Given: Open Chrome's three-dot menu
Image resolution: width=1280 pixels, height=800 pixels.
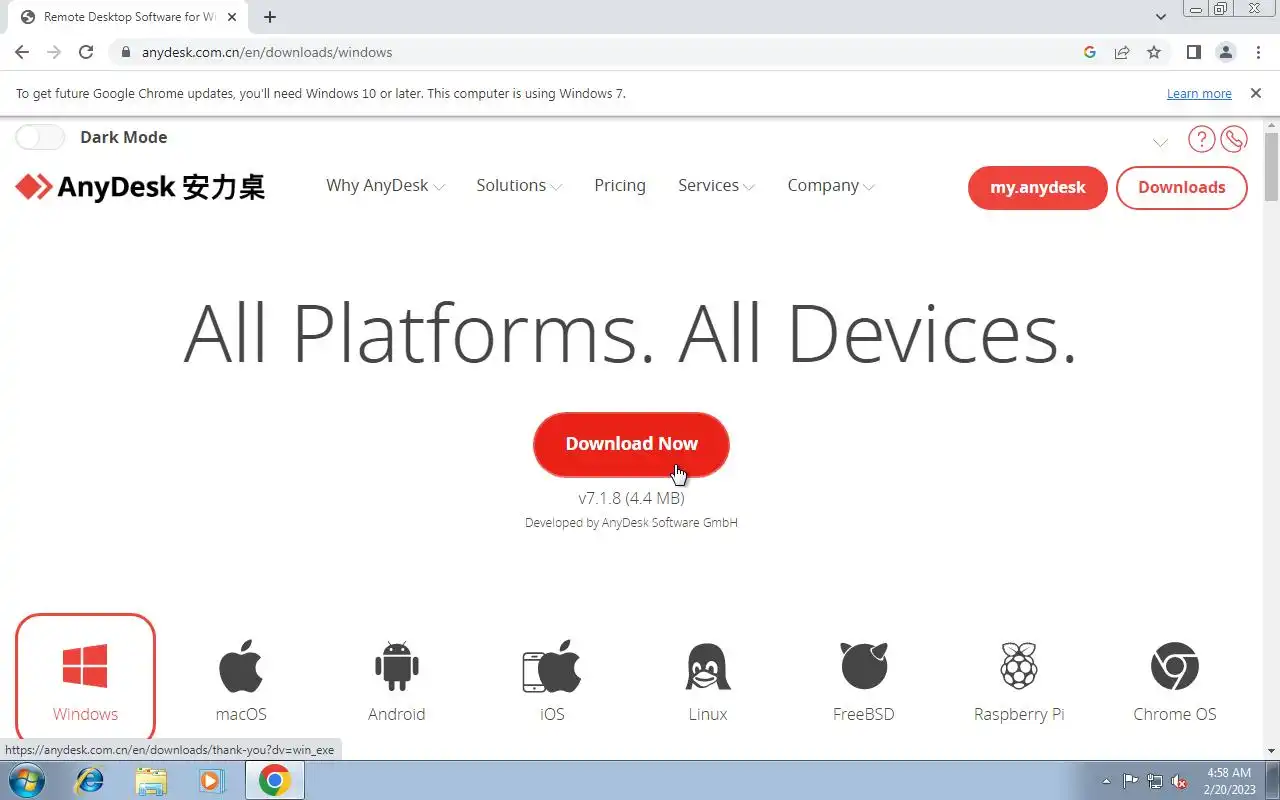Looking at the screenshot, I should point(1257,52).
